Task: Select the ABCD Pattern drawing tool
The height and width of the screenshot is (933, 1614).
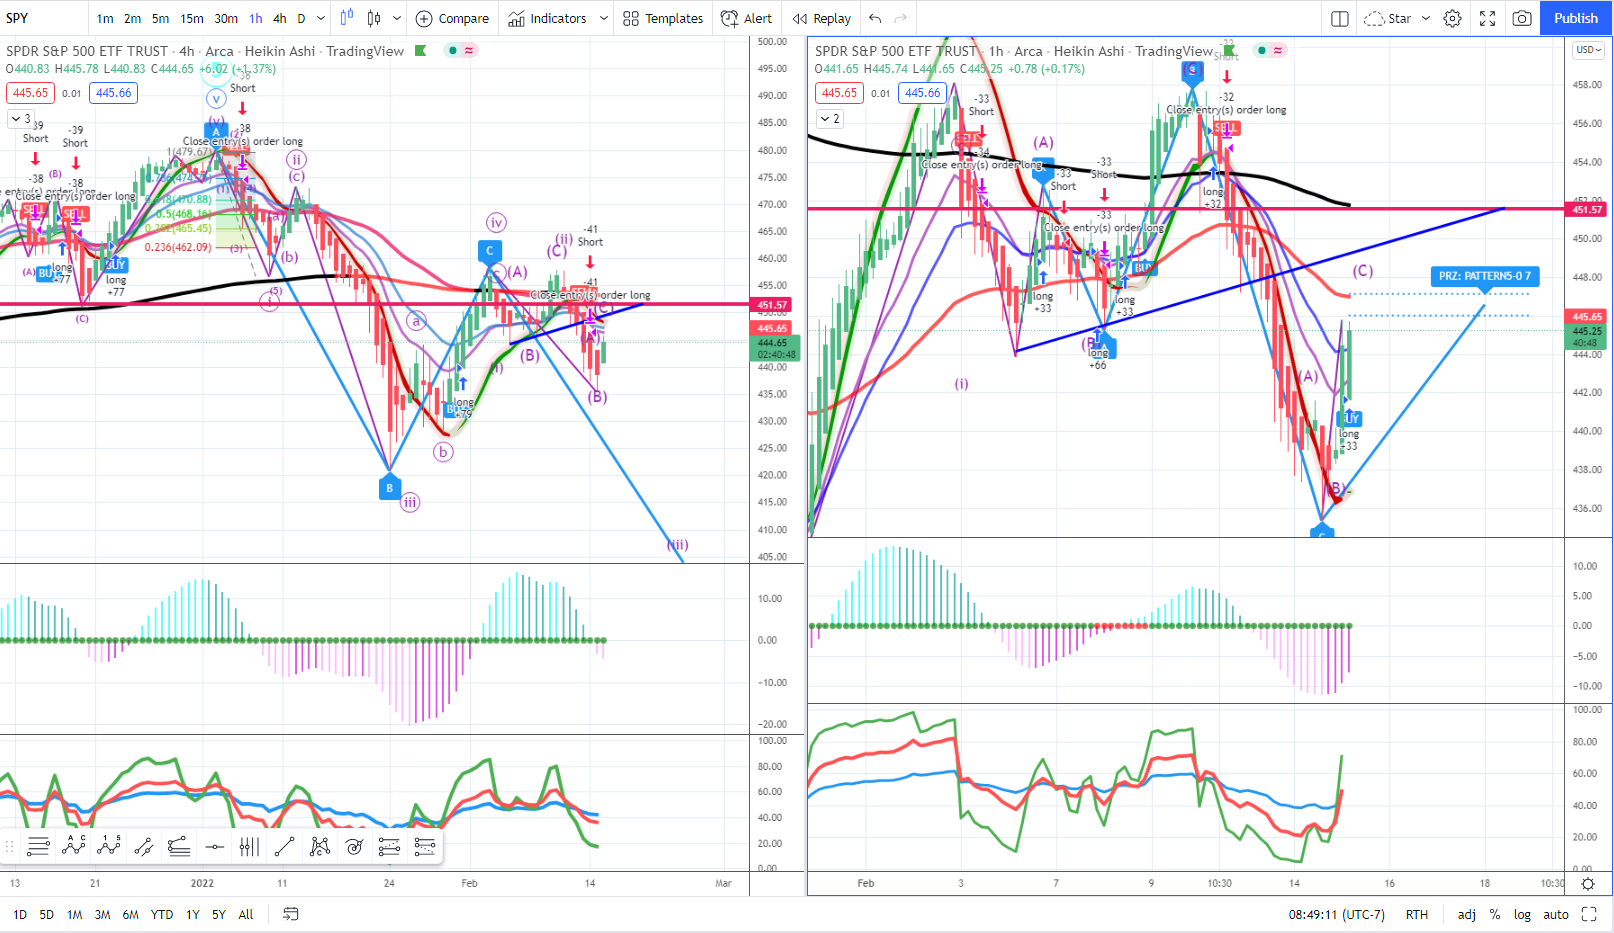Action: pyautogui.click(x=74, y=847)
